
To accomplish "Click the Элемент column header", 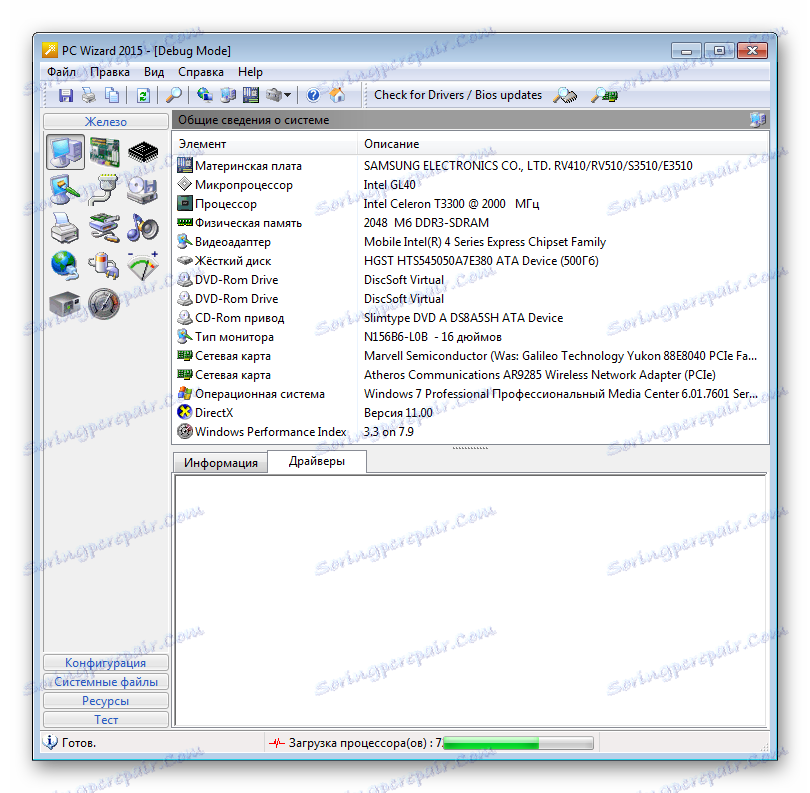I will 265,144.
